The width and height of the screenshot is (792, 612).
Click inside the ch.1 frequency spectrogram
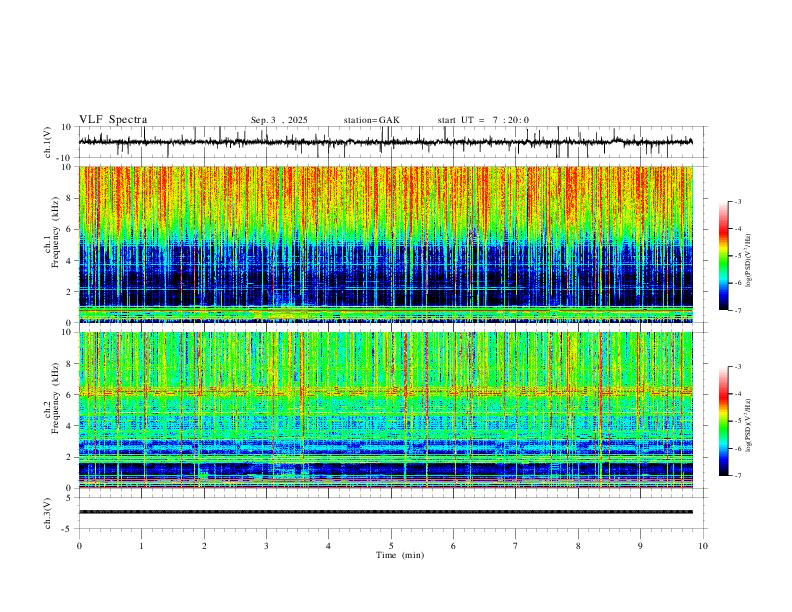coord(386,244)
